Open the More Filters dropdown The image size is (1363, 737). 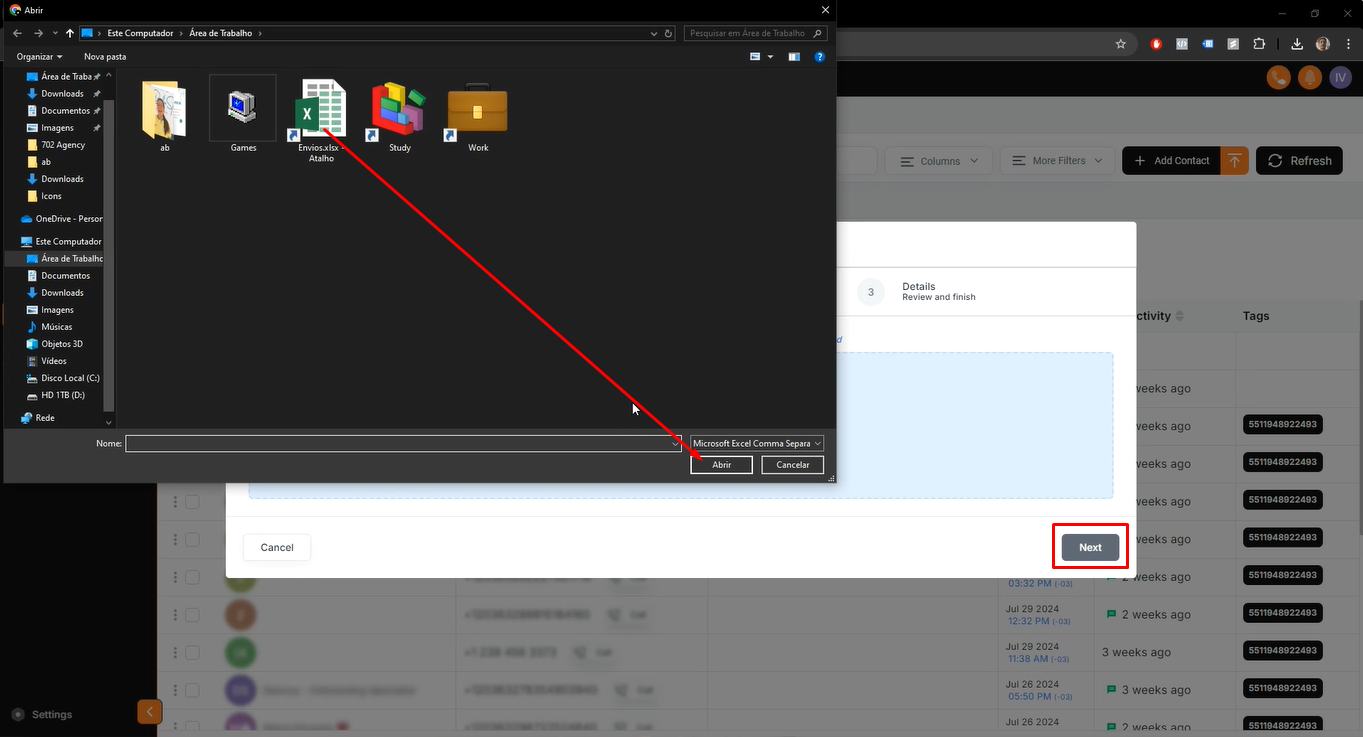pyautogui.click(x=1057, y=161)
